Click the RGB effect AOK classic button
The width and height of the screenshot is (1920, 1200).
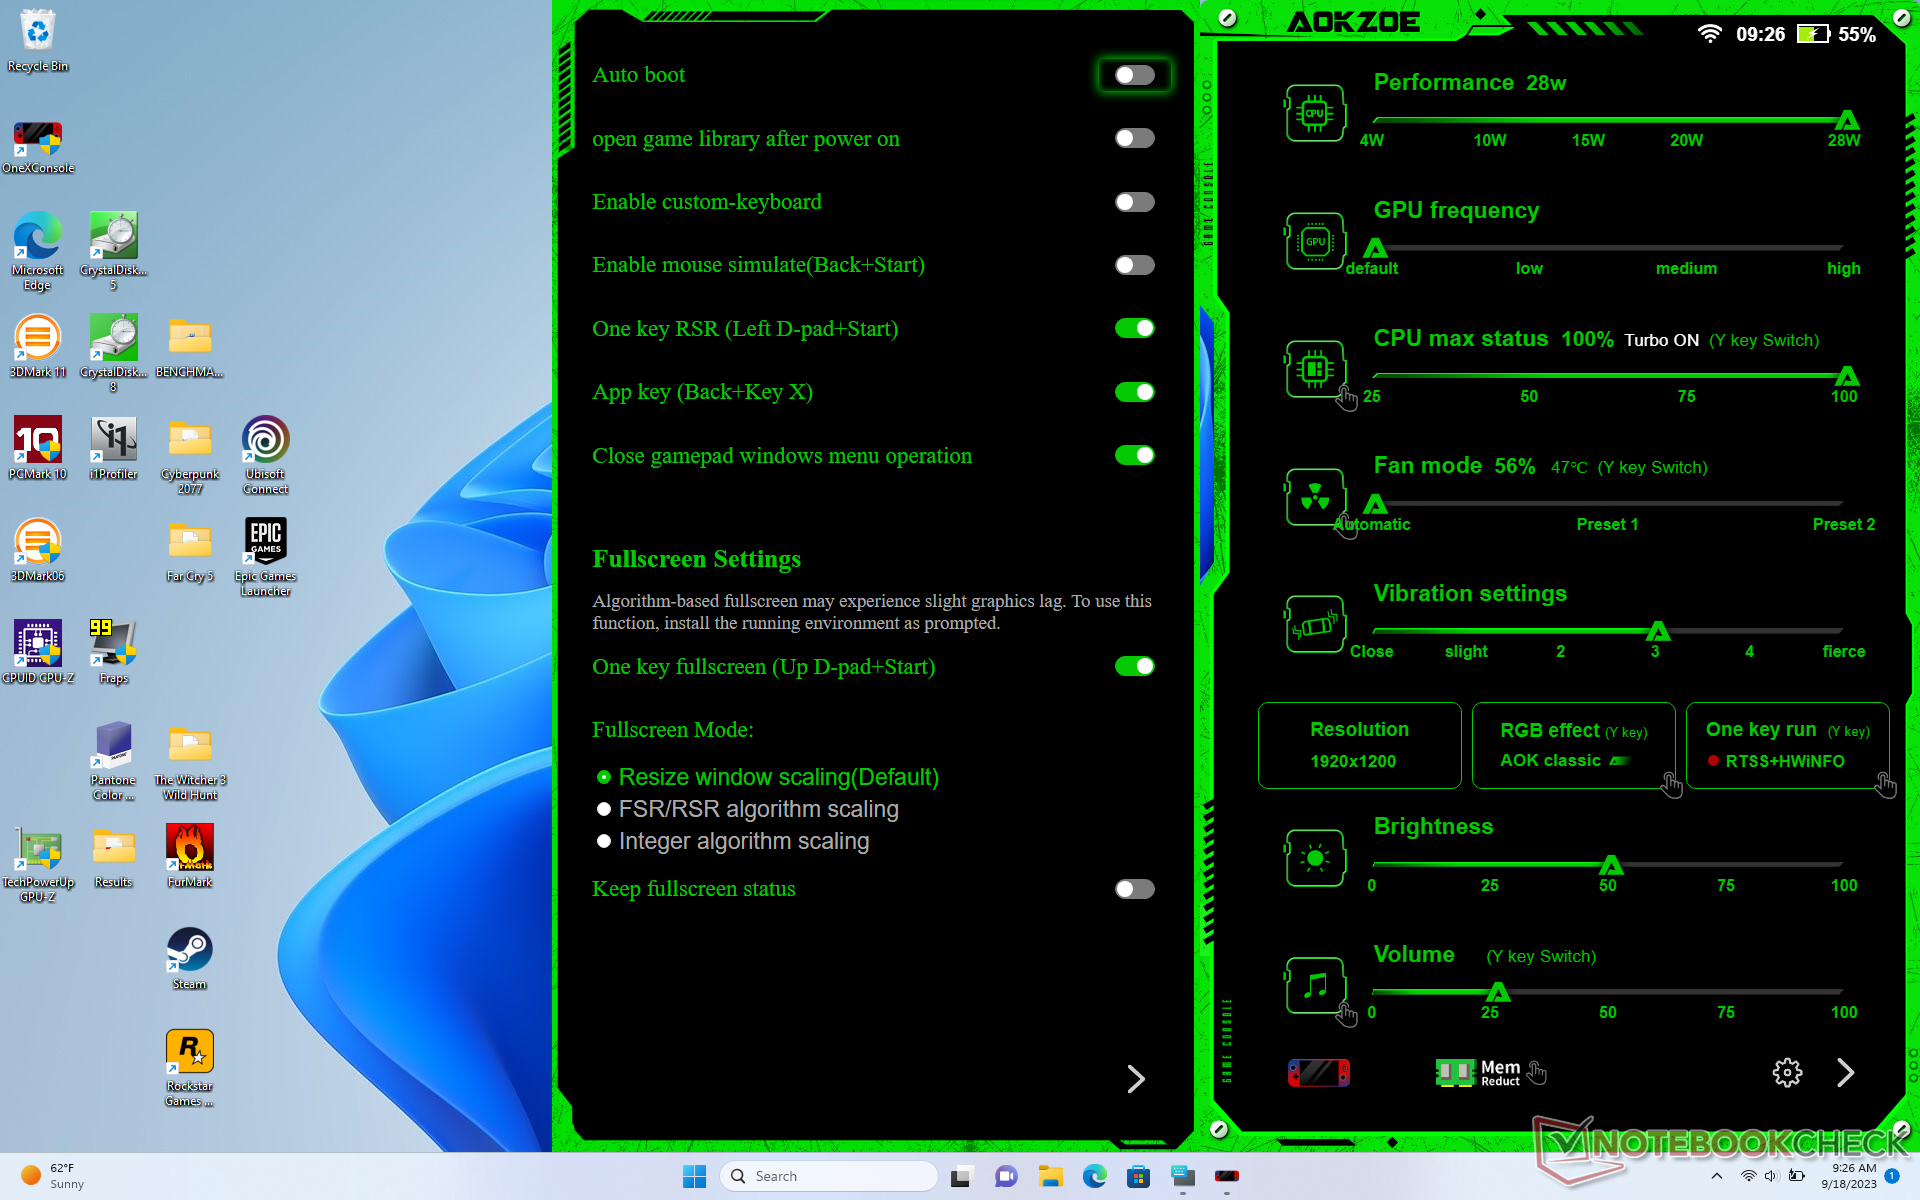pos(1572,745)
